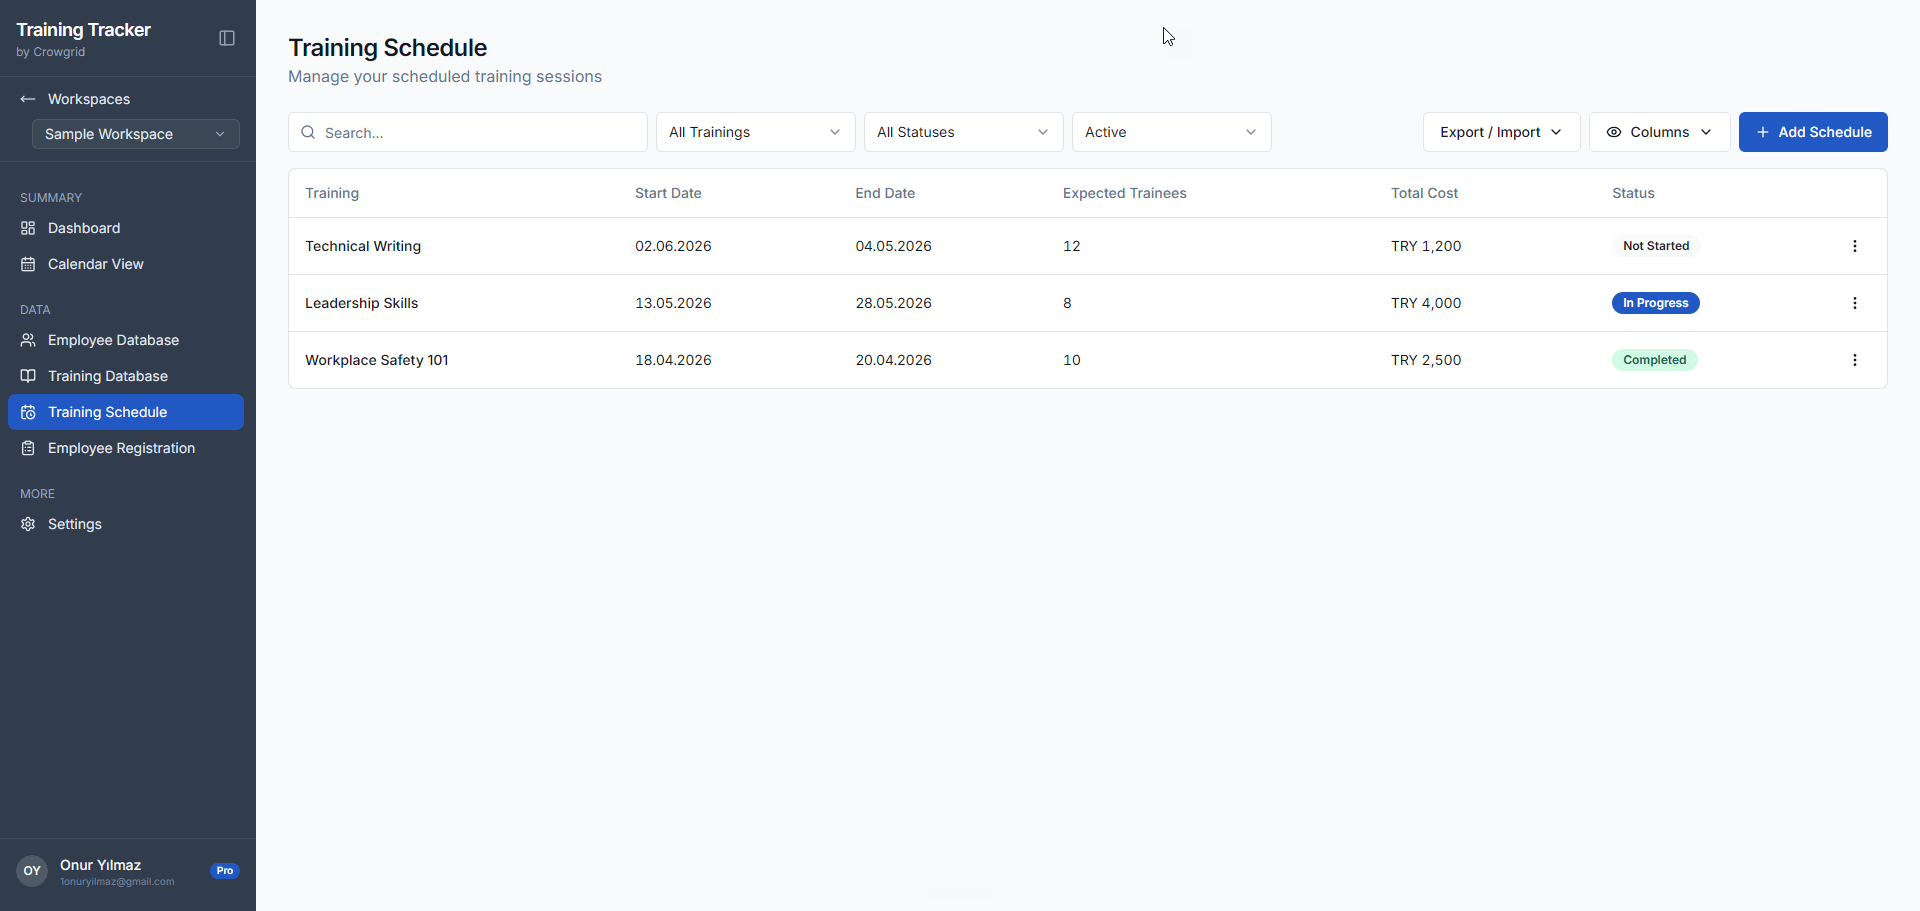The height and width of the screenshot is (911, 1920).
Task: Click expected trainees value 8
Action: [1067, 303]
